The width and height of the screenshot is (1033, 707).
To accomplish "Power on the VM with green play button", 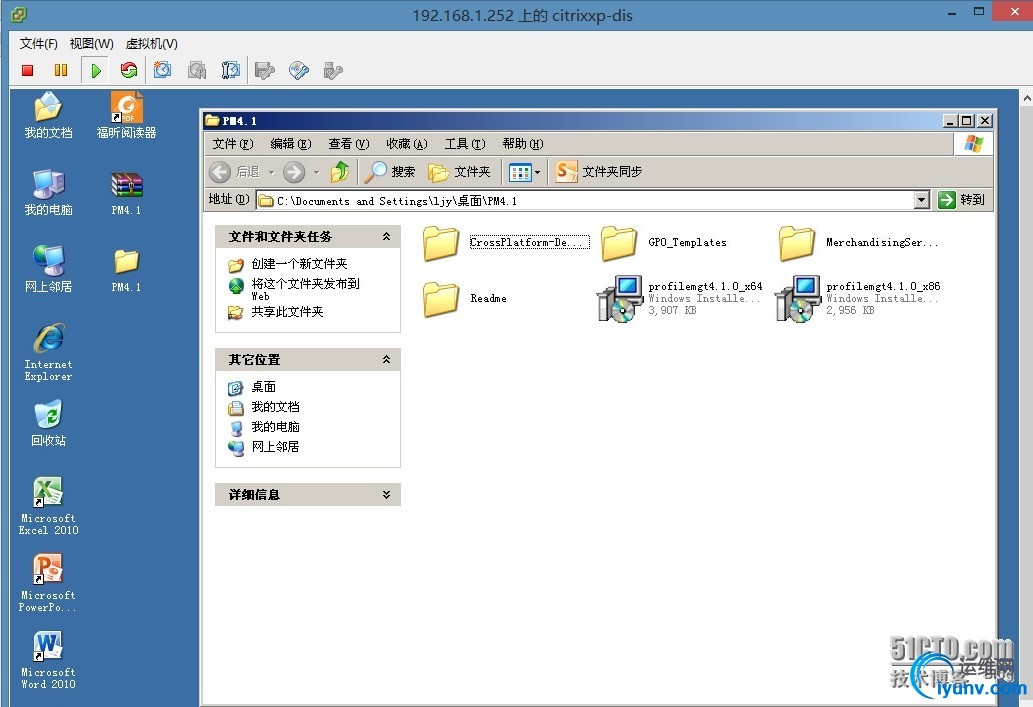I will tap(96, 71).
